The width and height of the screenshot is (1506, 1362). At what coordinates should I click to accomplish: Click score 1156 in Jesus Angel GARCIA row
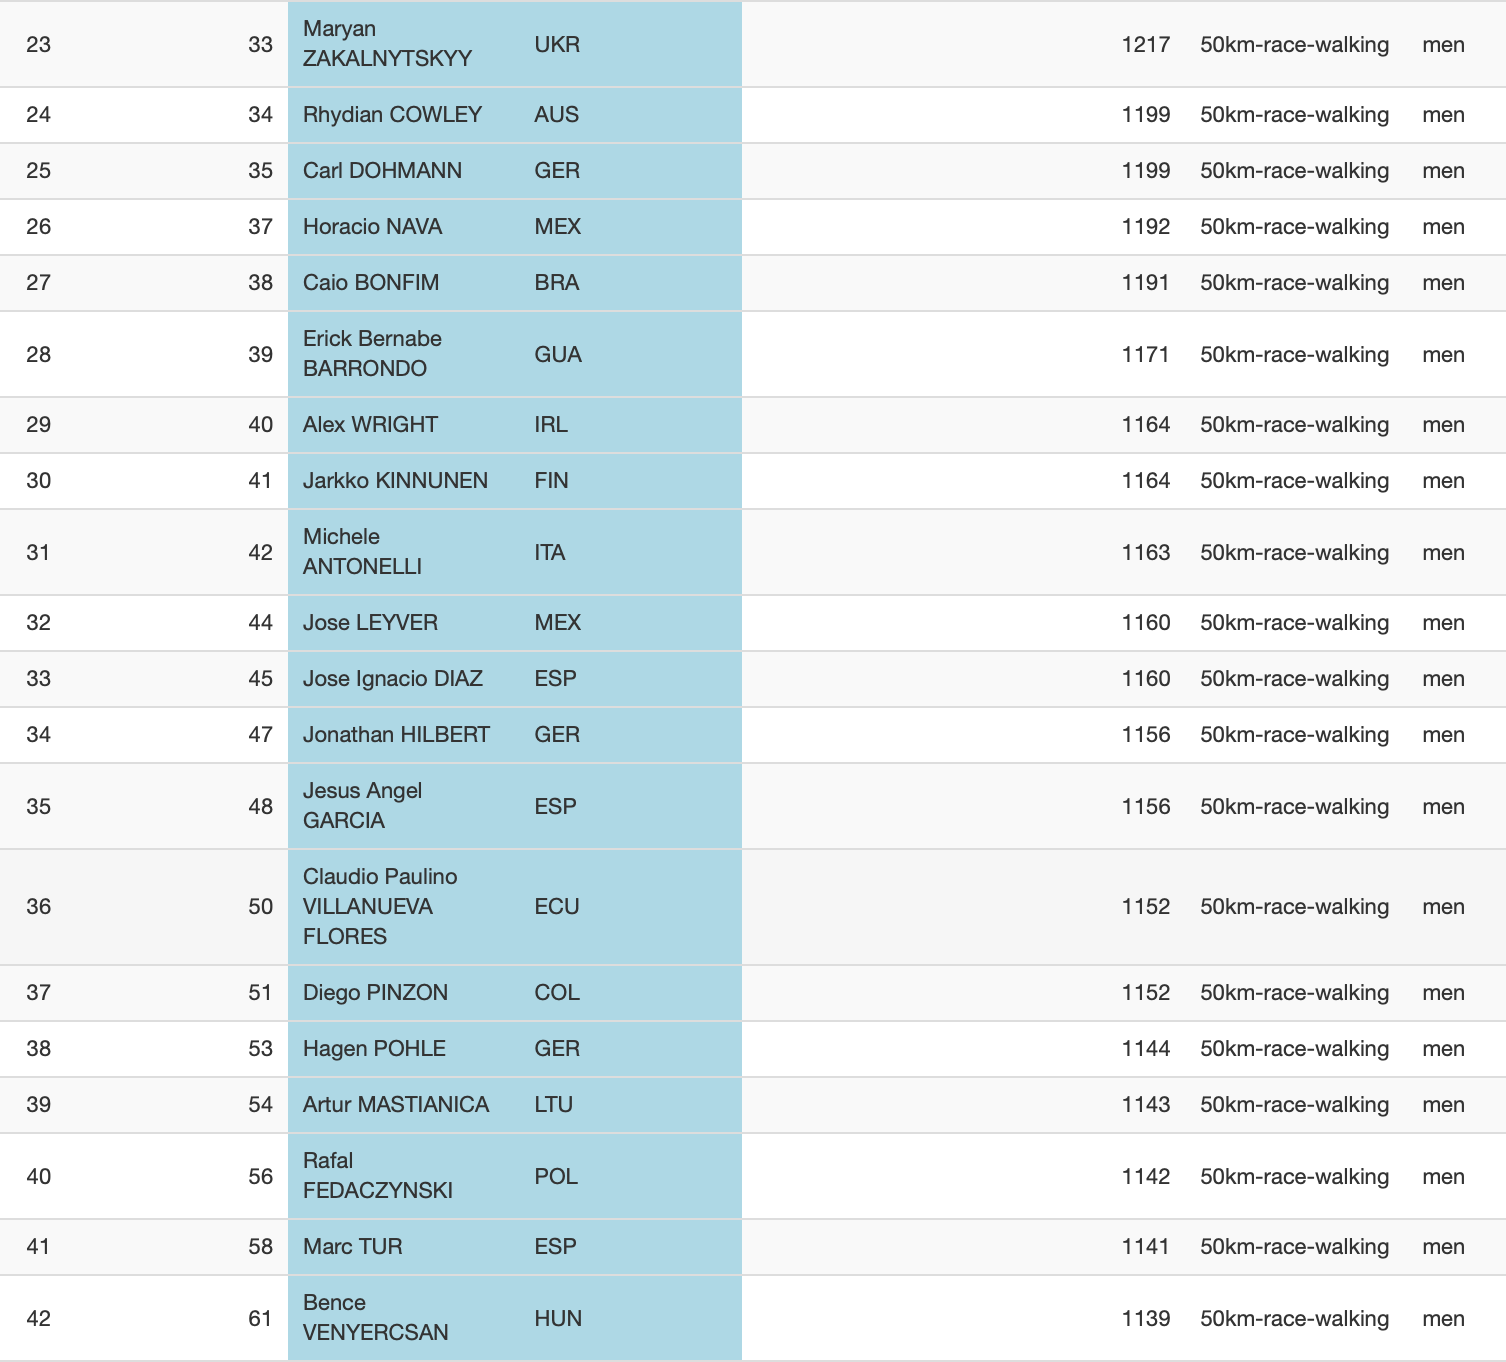tap(1145, 807)
